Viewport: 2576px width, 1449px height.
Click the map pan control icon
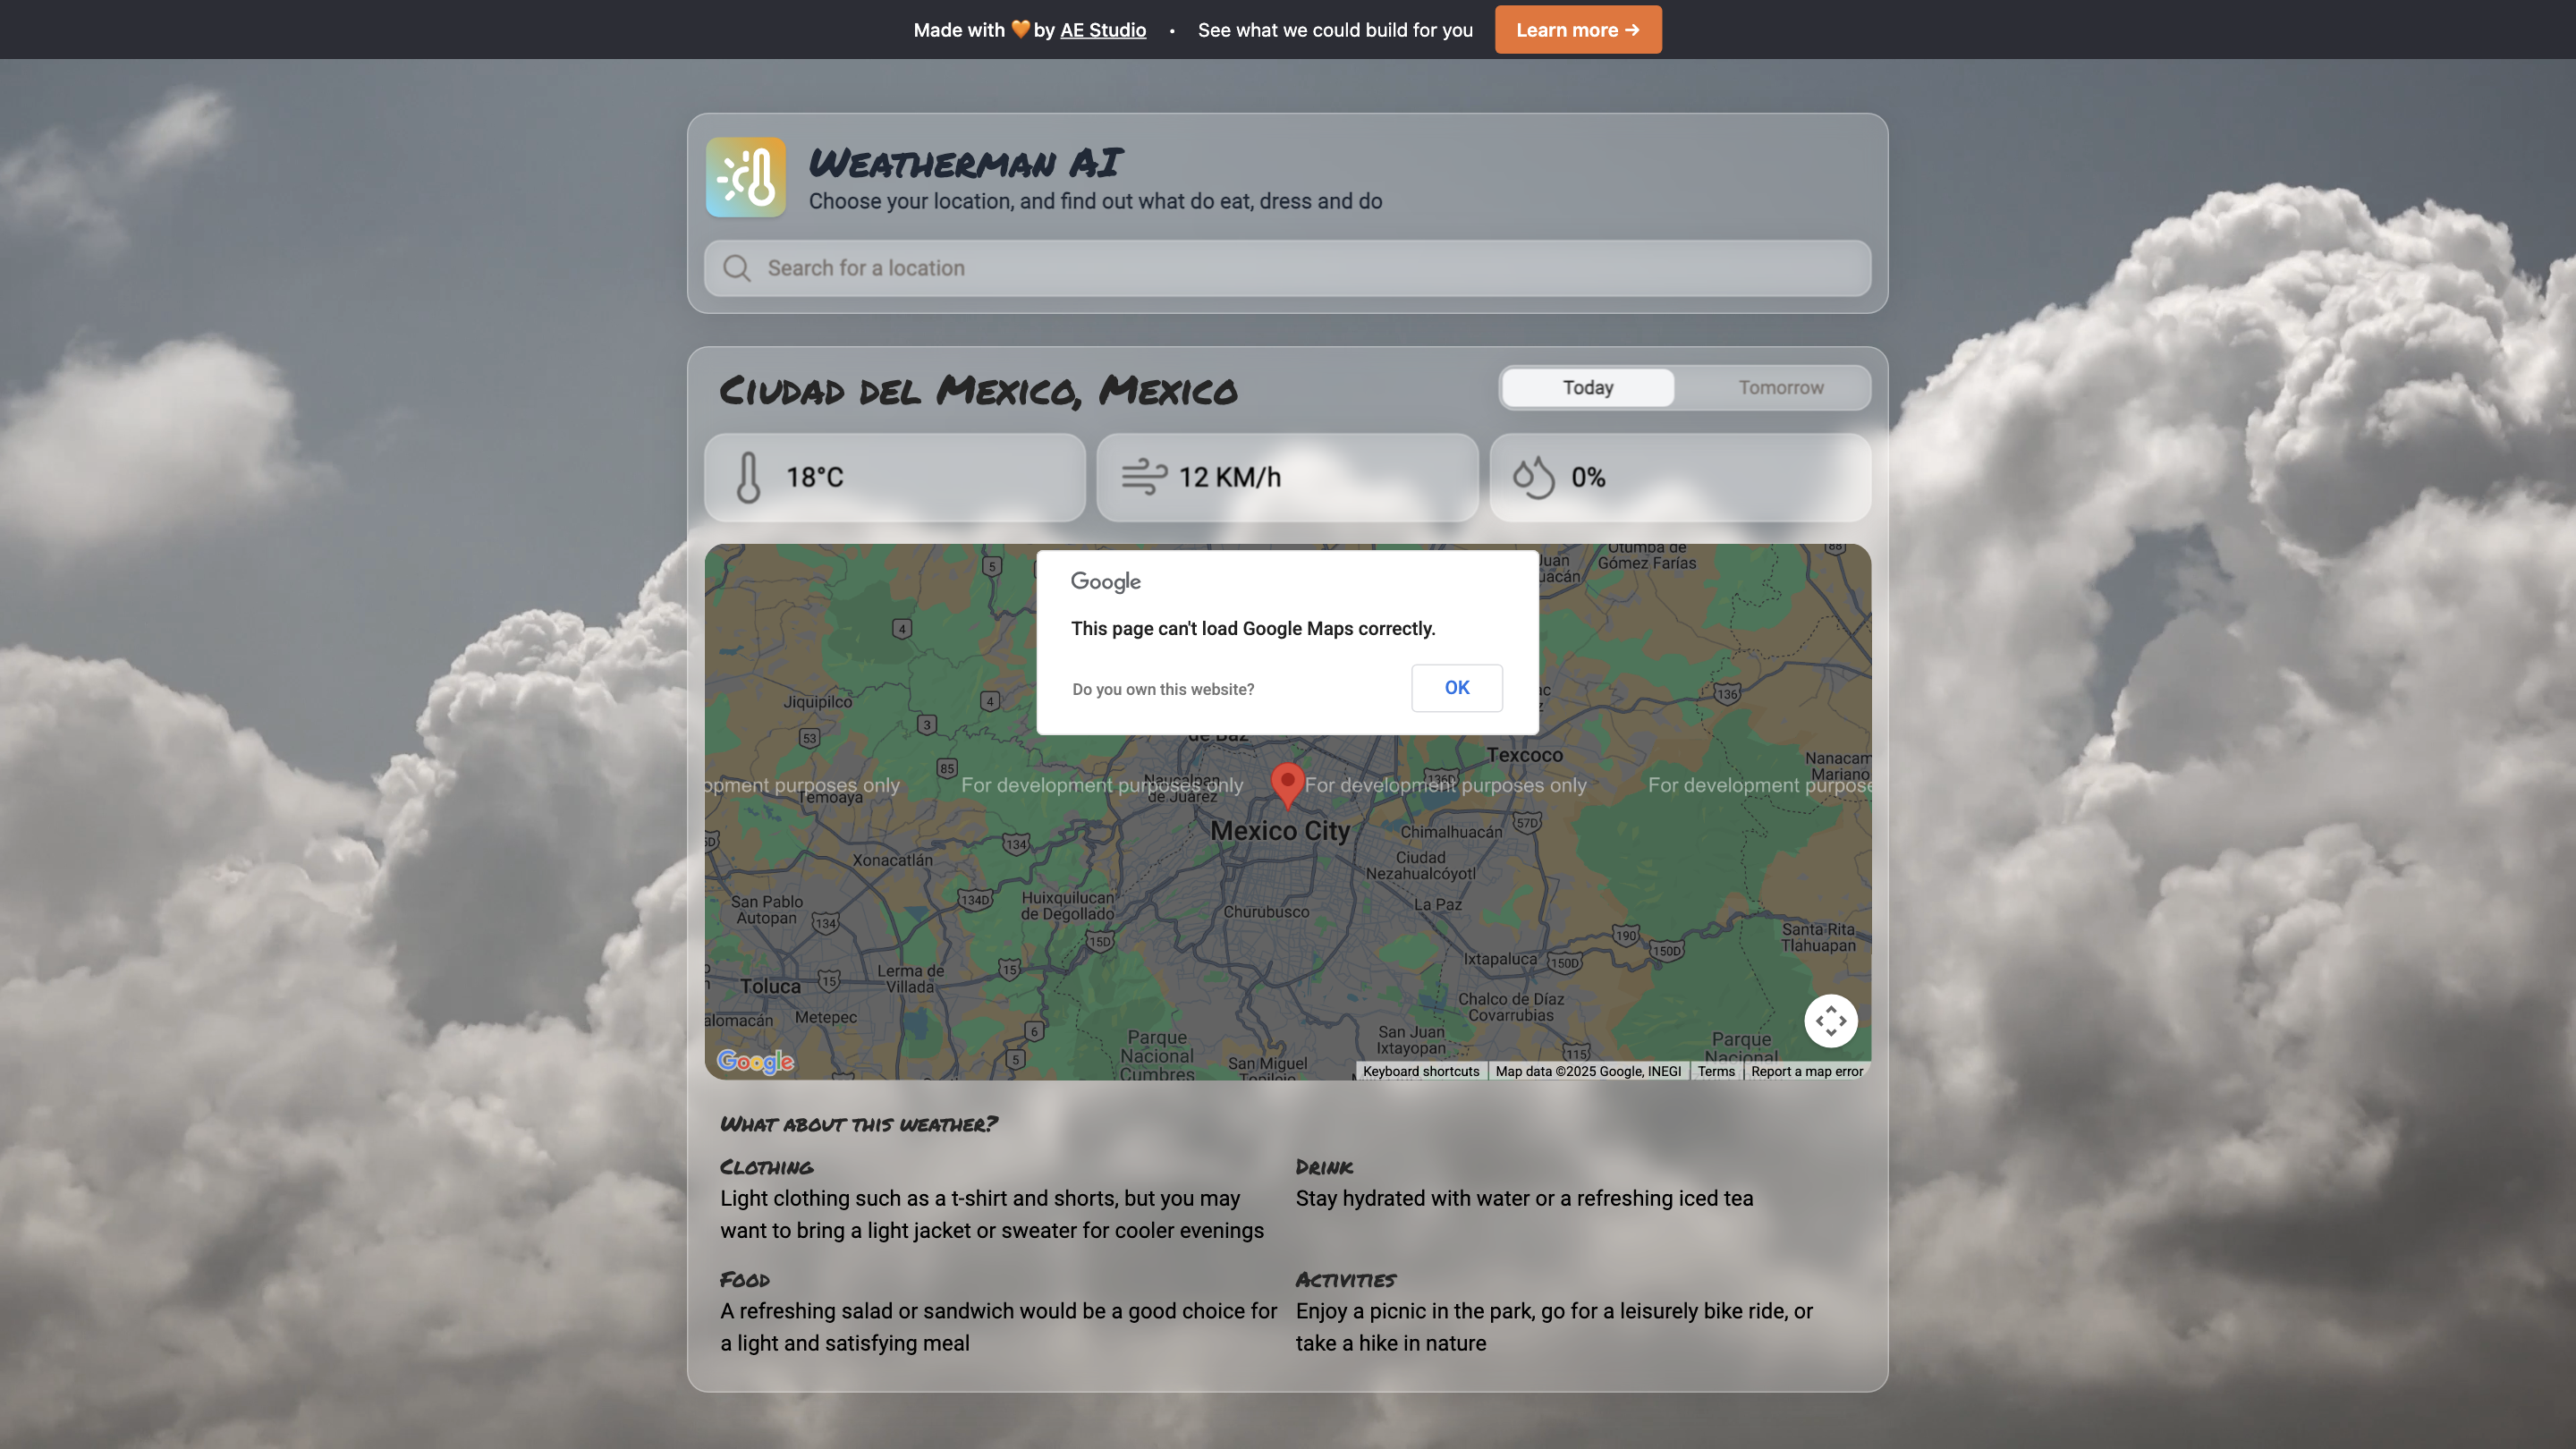tap(1831, 1020)
